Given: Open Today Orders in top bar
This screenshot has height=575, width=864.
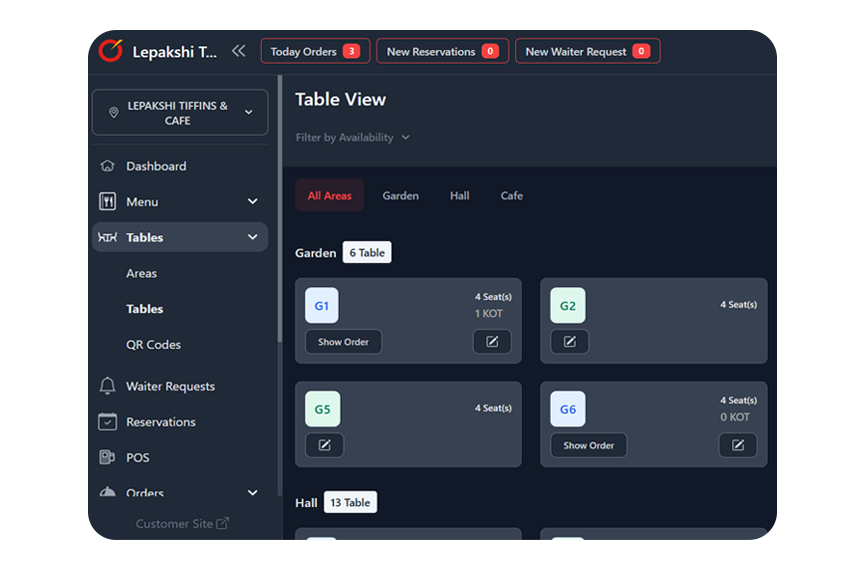Looking at the screenshot, I should point(315,51).
